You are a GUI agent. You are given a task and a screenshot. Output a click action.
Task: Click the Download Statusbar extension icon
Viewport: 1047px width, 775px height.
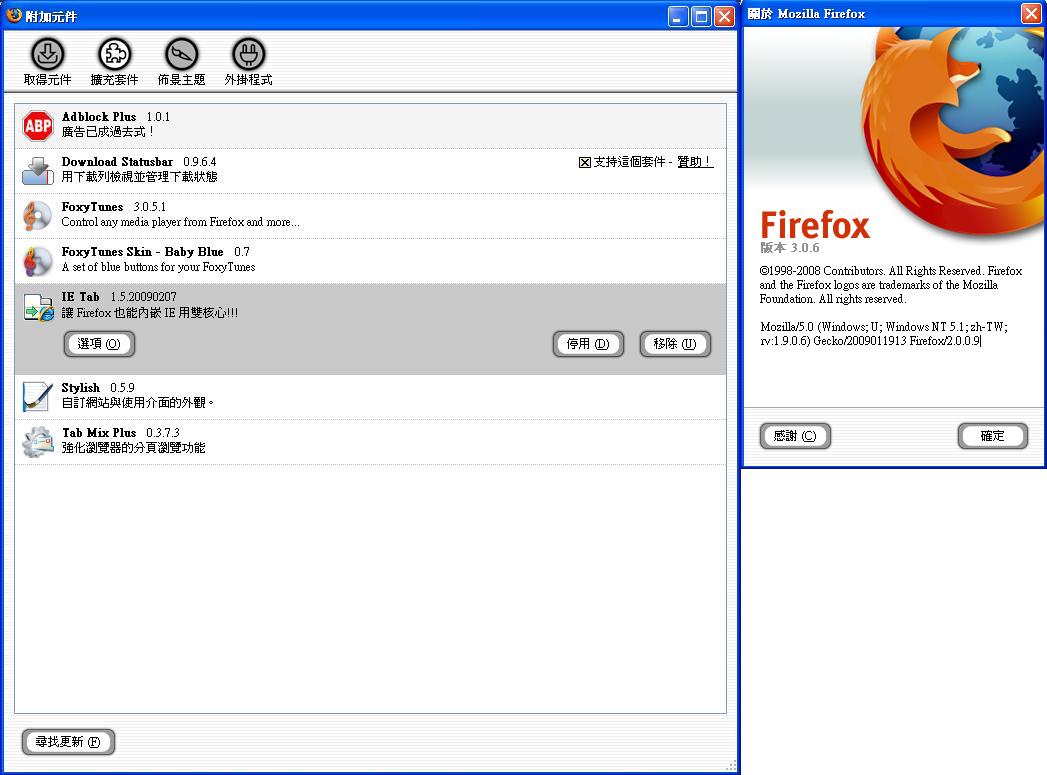click(37, 171)
